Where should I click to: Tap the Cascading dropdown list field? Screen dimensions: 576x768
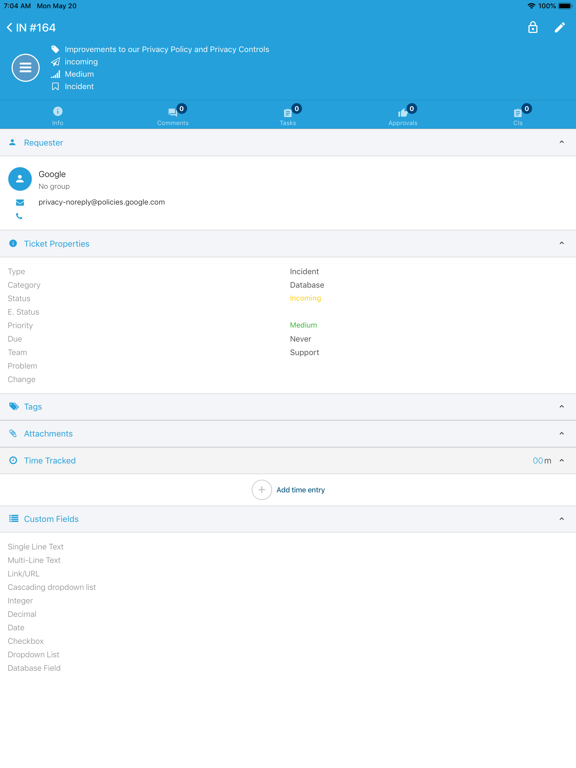52,587
